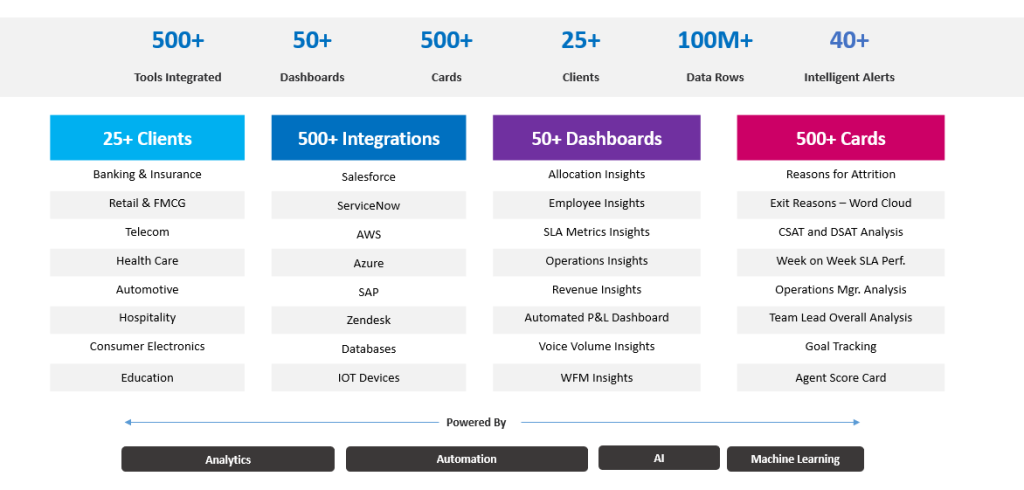The image size is (1024, 490).
Task: Click the Salesforce integration entry
Action: (368, 177)
